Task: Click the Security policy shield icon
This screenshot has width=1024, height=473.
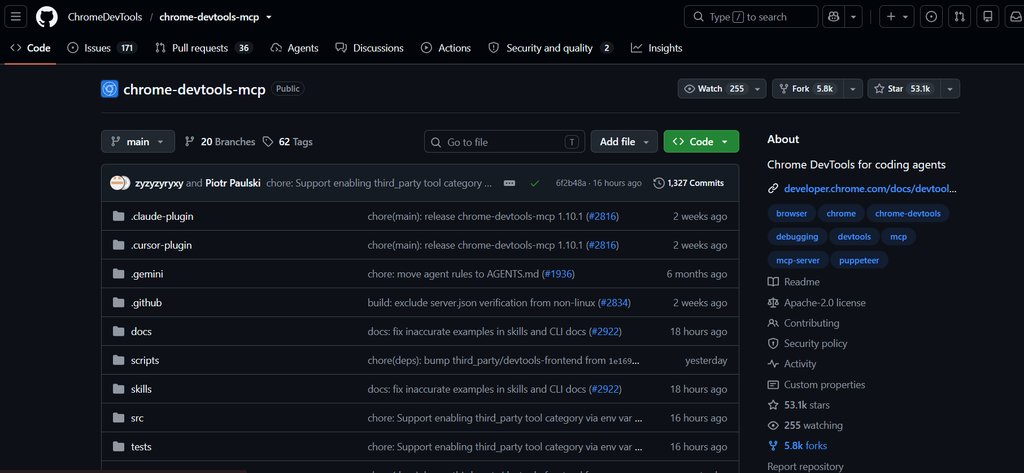Action: 773,343
